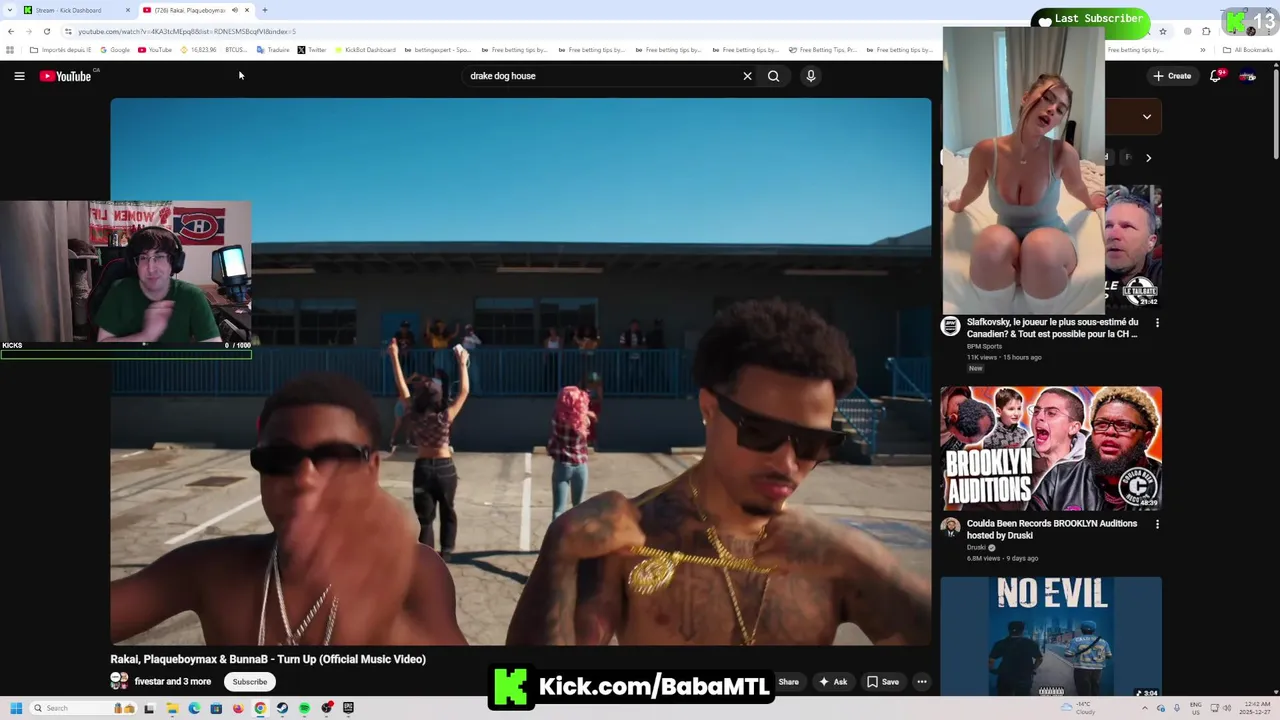Open the YouTube account avatar menu
Viewport: 1280px width, 720px height.
click(x=1248, y=76)
